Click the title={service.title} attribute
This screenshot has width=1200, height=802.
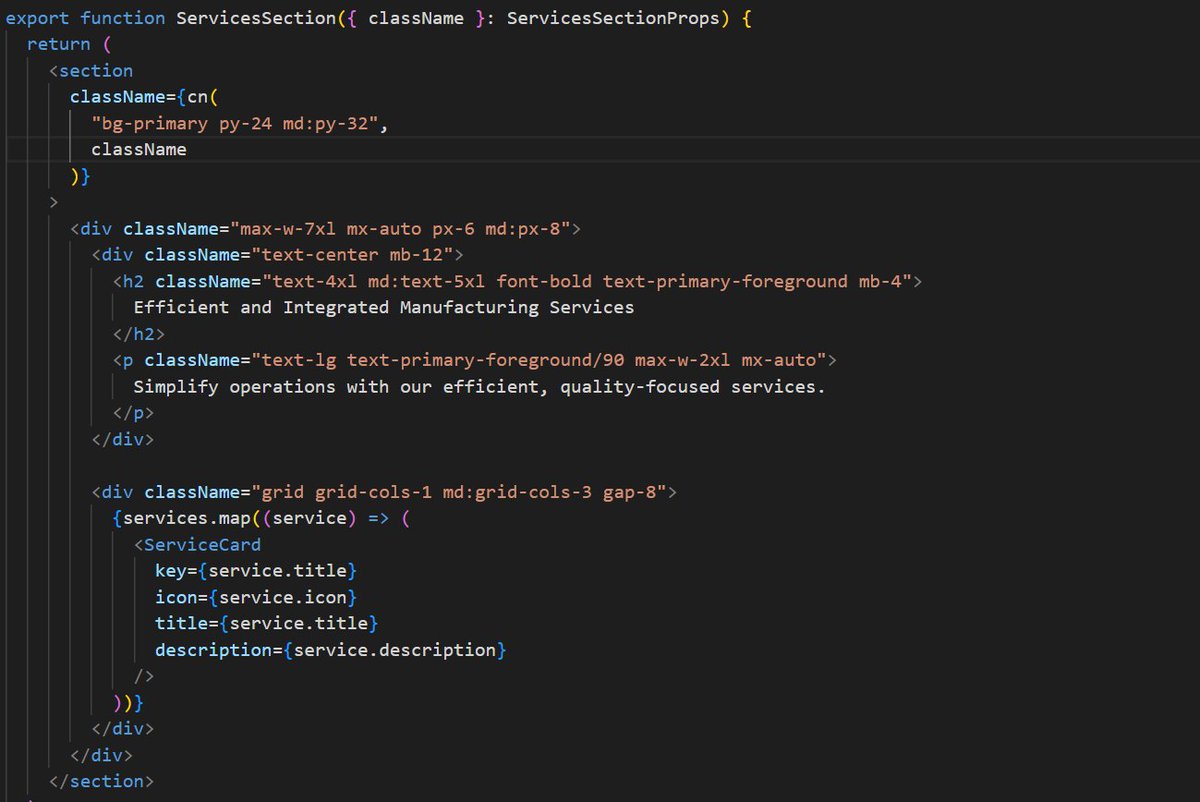click(x=267, y=624)
